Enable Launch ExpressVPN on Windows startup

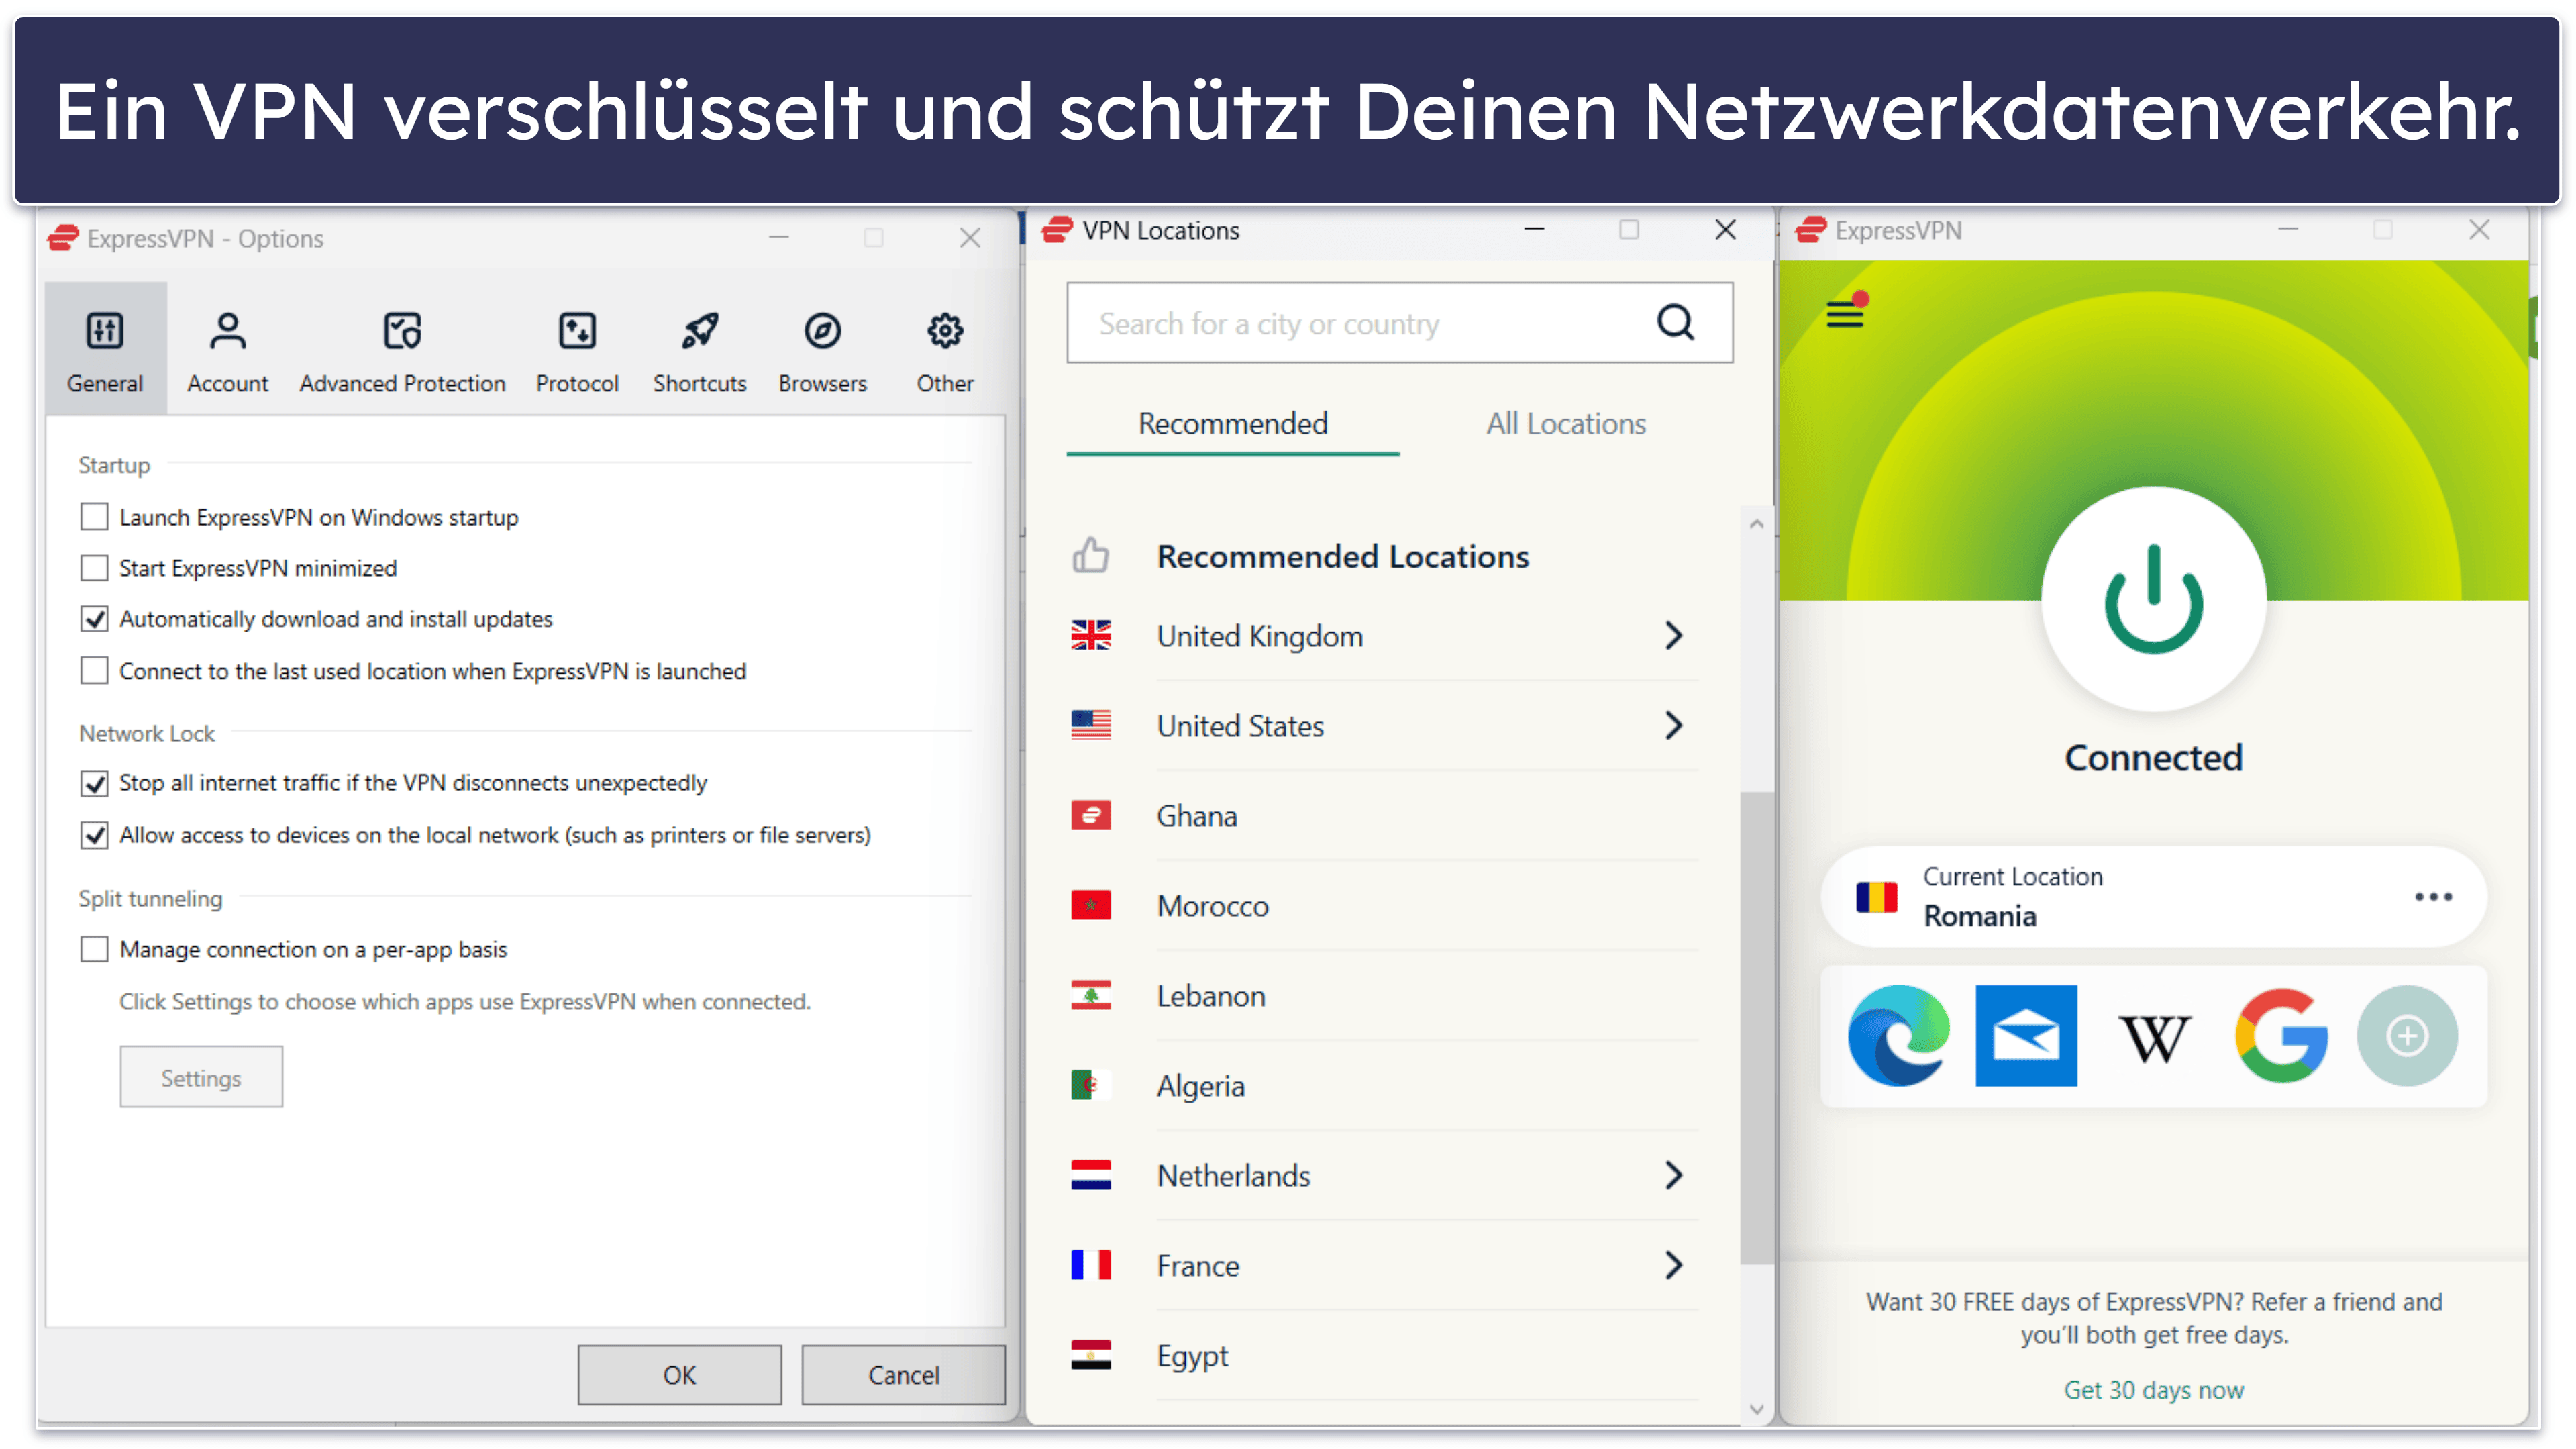click(x=94, y=517)
